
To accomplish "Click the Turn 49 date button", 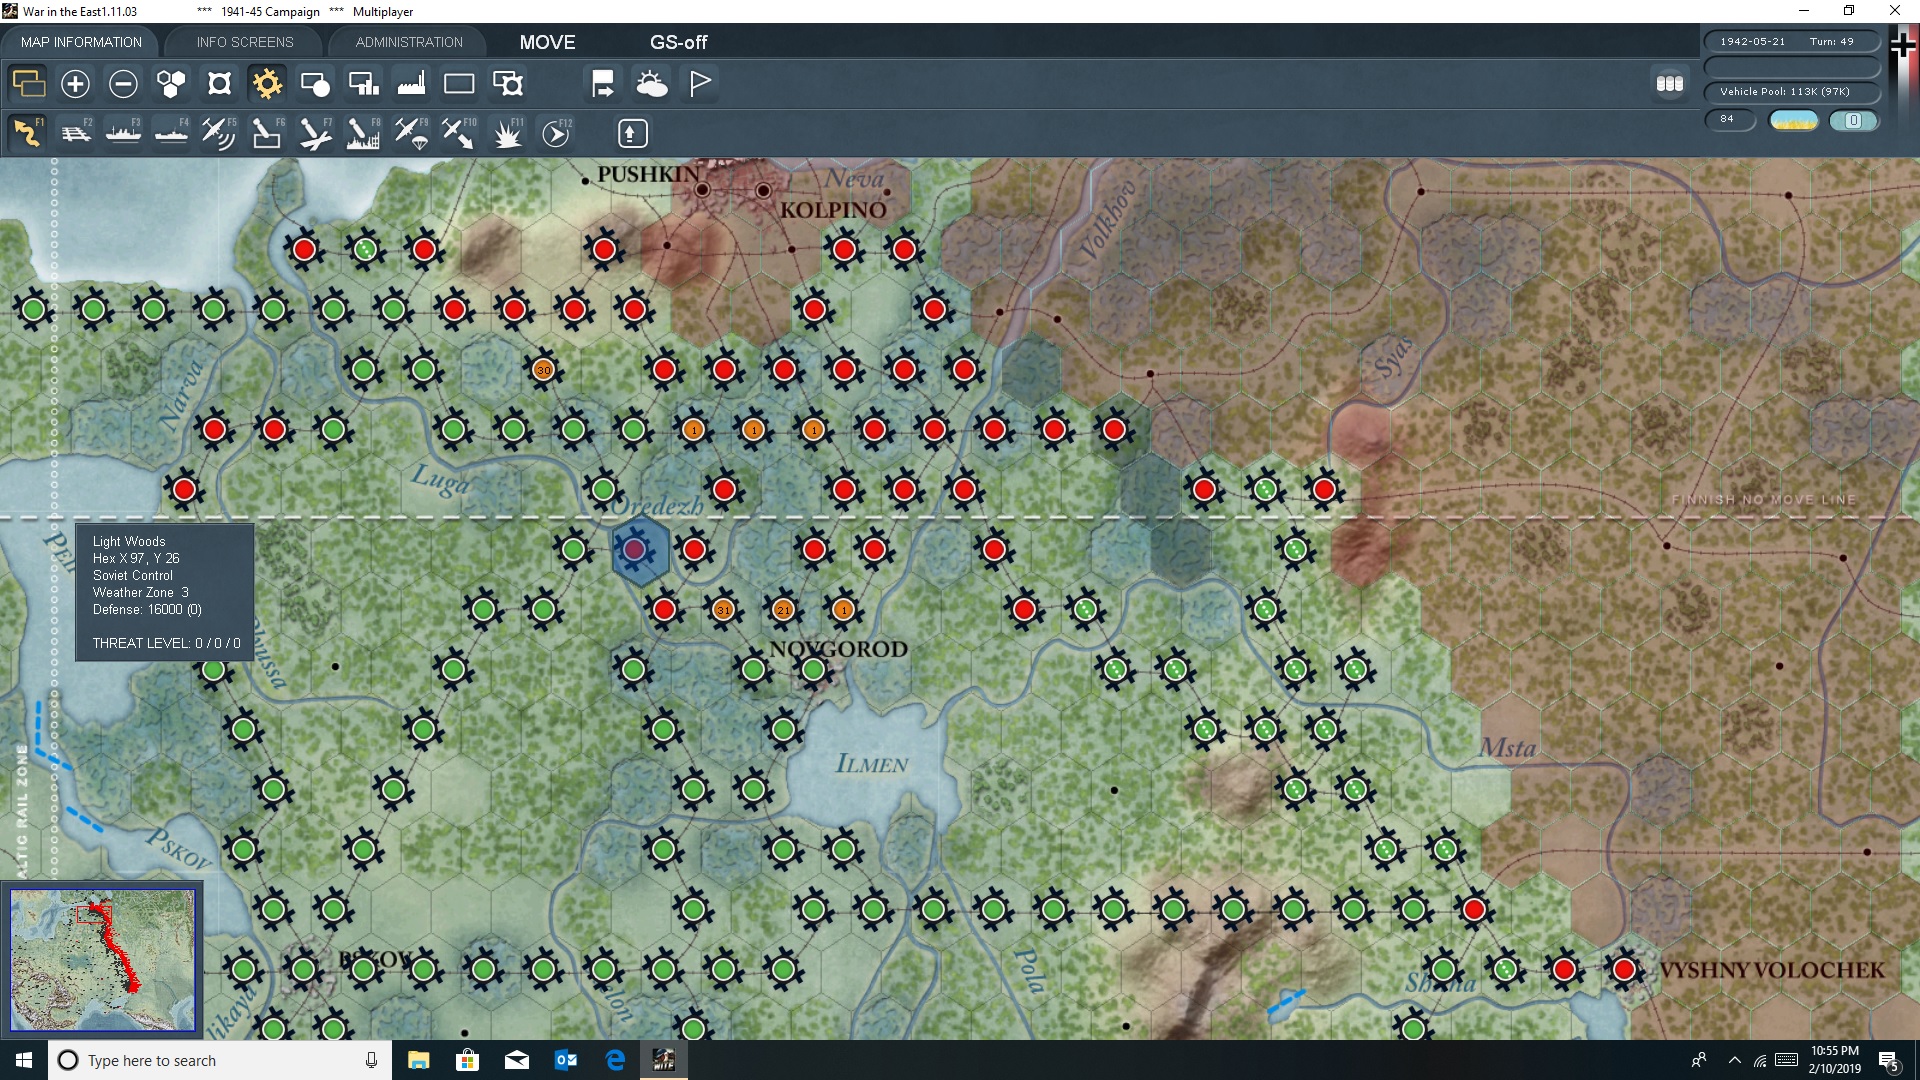I will click(x=1793, y=41).
